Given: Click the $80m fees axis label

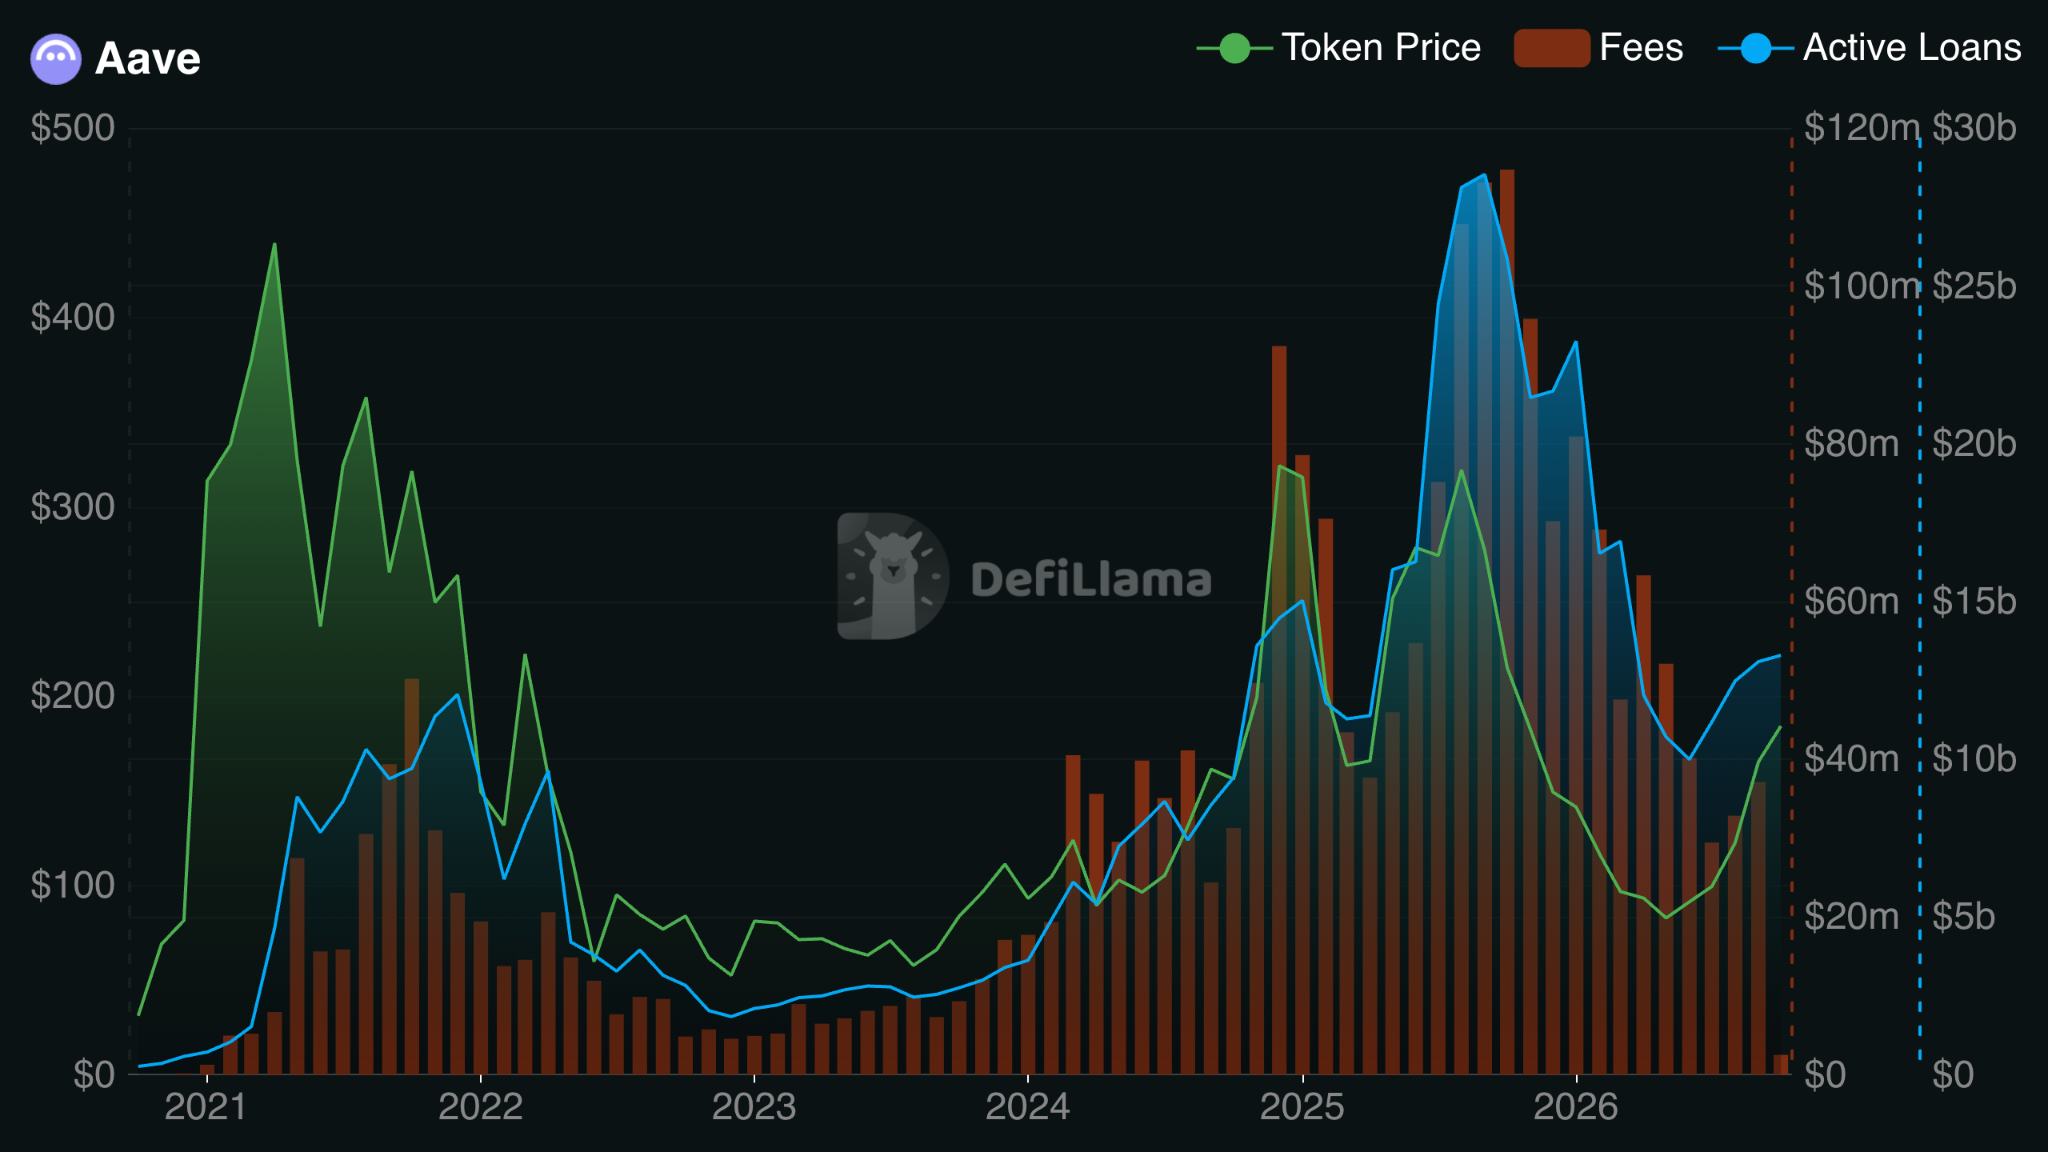Looking at the screenshot, I should (x=1852, y=444).
